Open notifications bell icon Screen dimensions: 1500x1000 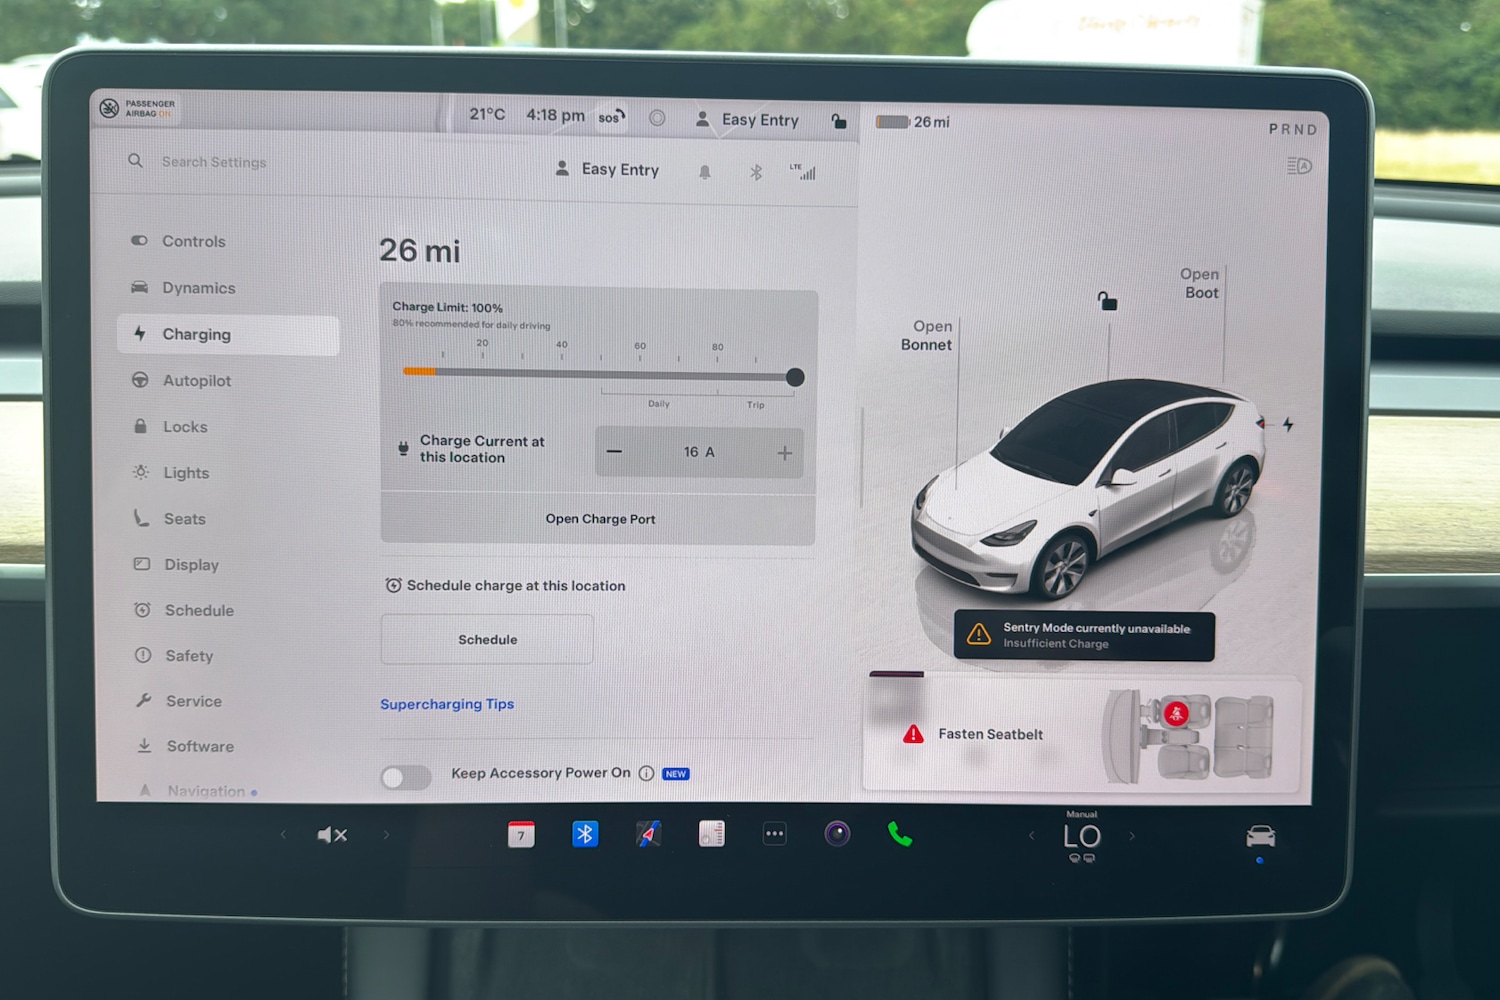pos(704,172)
